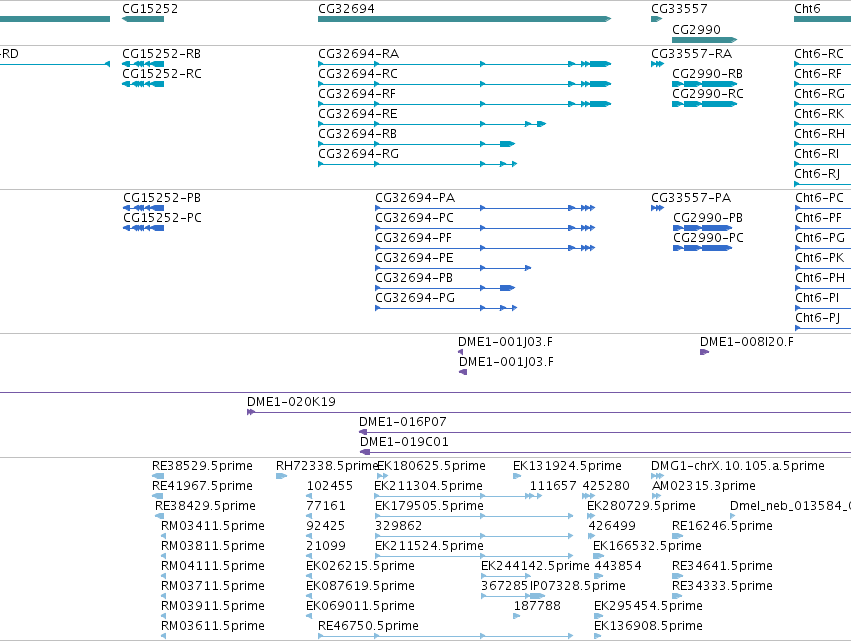The width and height of the screenshot is (851, 641).
Task: Select protein CG15252-PB
Action: [x=162, y=198]
